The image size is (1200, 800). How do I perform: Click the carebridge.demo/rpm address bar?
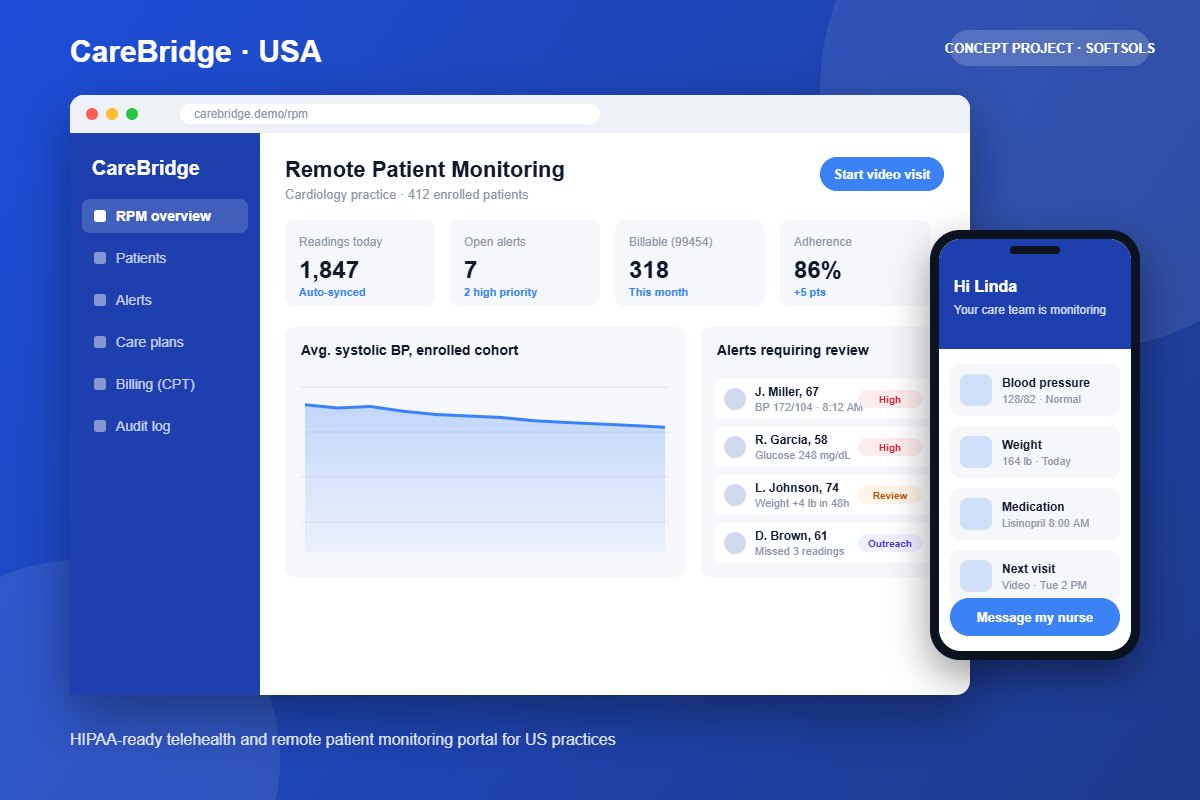click(x=390, y=114)
